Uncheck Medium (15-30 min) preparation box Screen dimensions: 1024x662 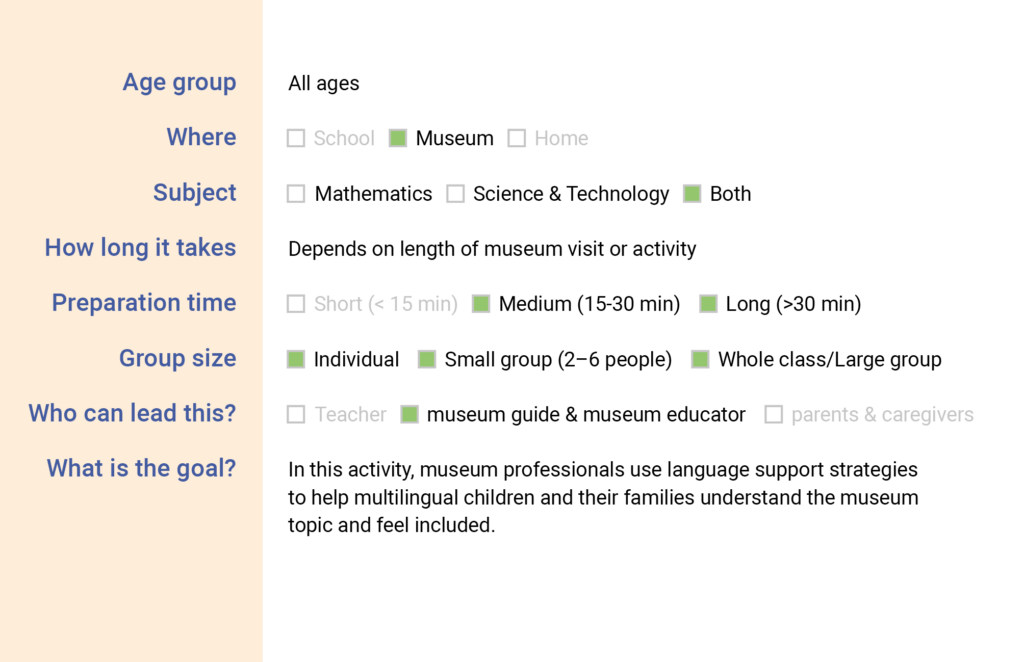pyautogui.click(x=481, y=304)
